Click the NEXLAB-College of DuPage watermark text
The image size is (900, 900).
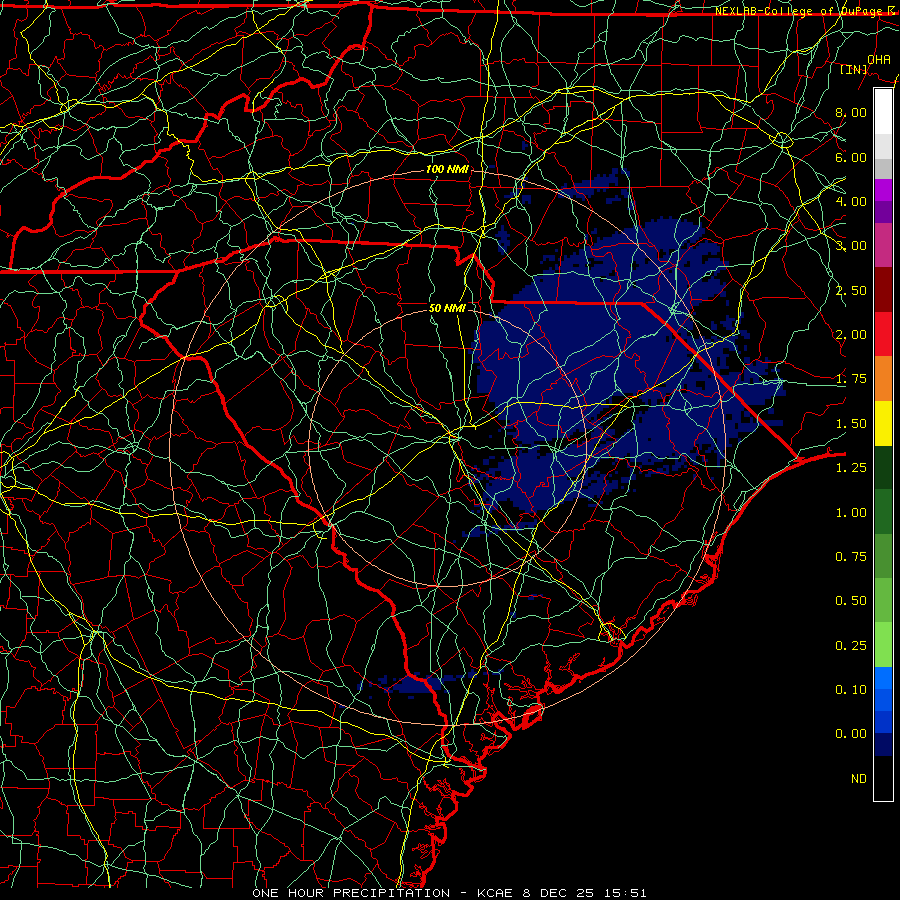[x=804, y=11]
